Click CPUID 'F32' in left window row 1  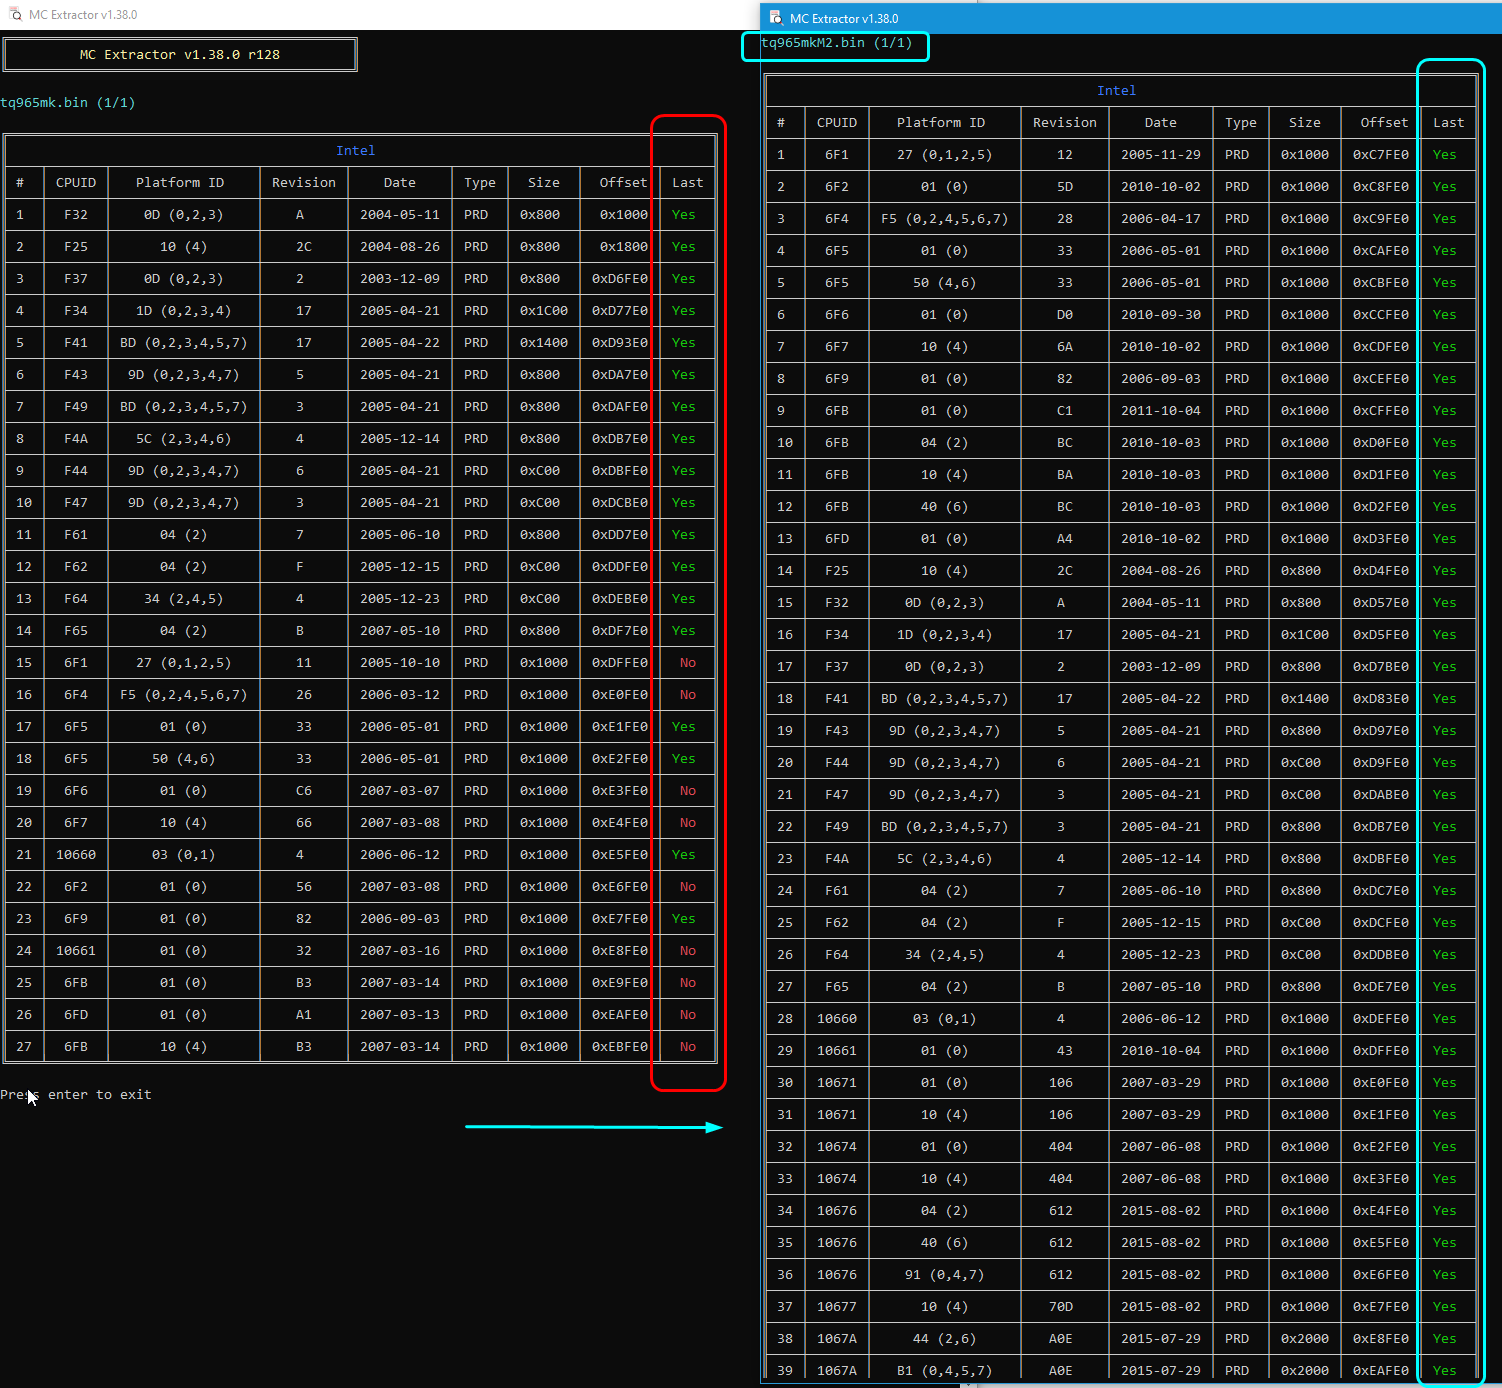click(76, 215)
